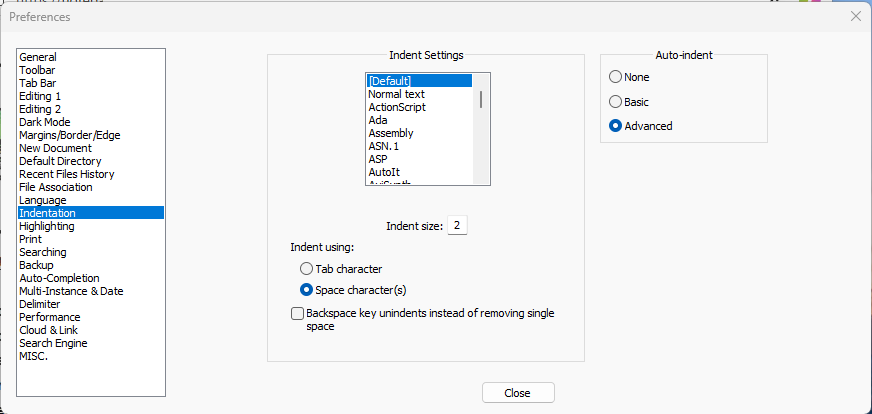Viewport: 872px width, 414px height.
Task: Pick ActionScript in the language list
Action: pos(397,107)
